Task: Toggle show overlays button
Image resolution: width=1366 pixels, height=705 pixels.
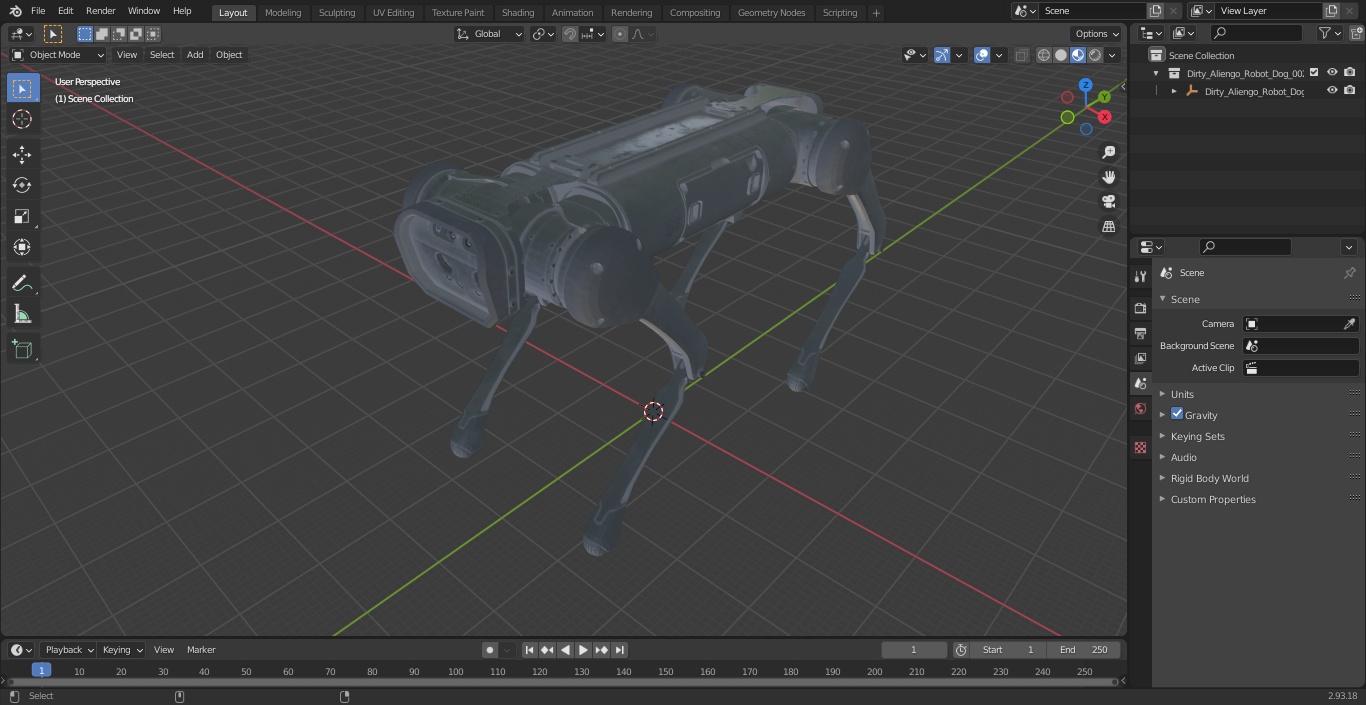Action: pos(982,55)
